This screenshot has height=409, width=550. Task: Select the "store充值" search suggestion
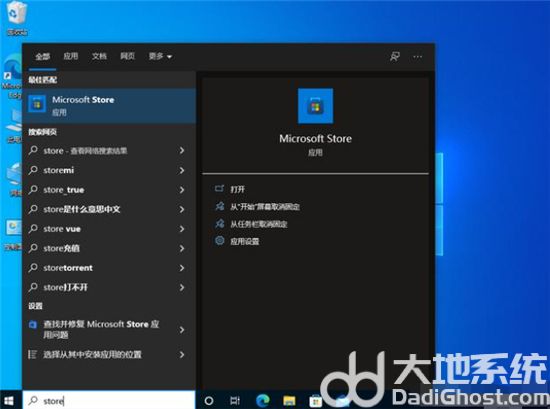(x=109, y=248)
